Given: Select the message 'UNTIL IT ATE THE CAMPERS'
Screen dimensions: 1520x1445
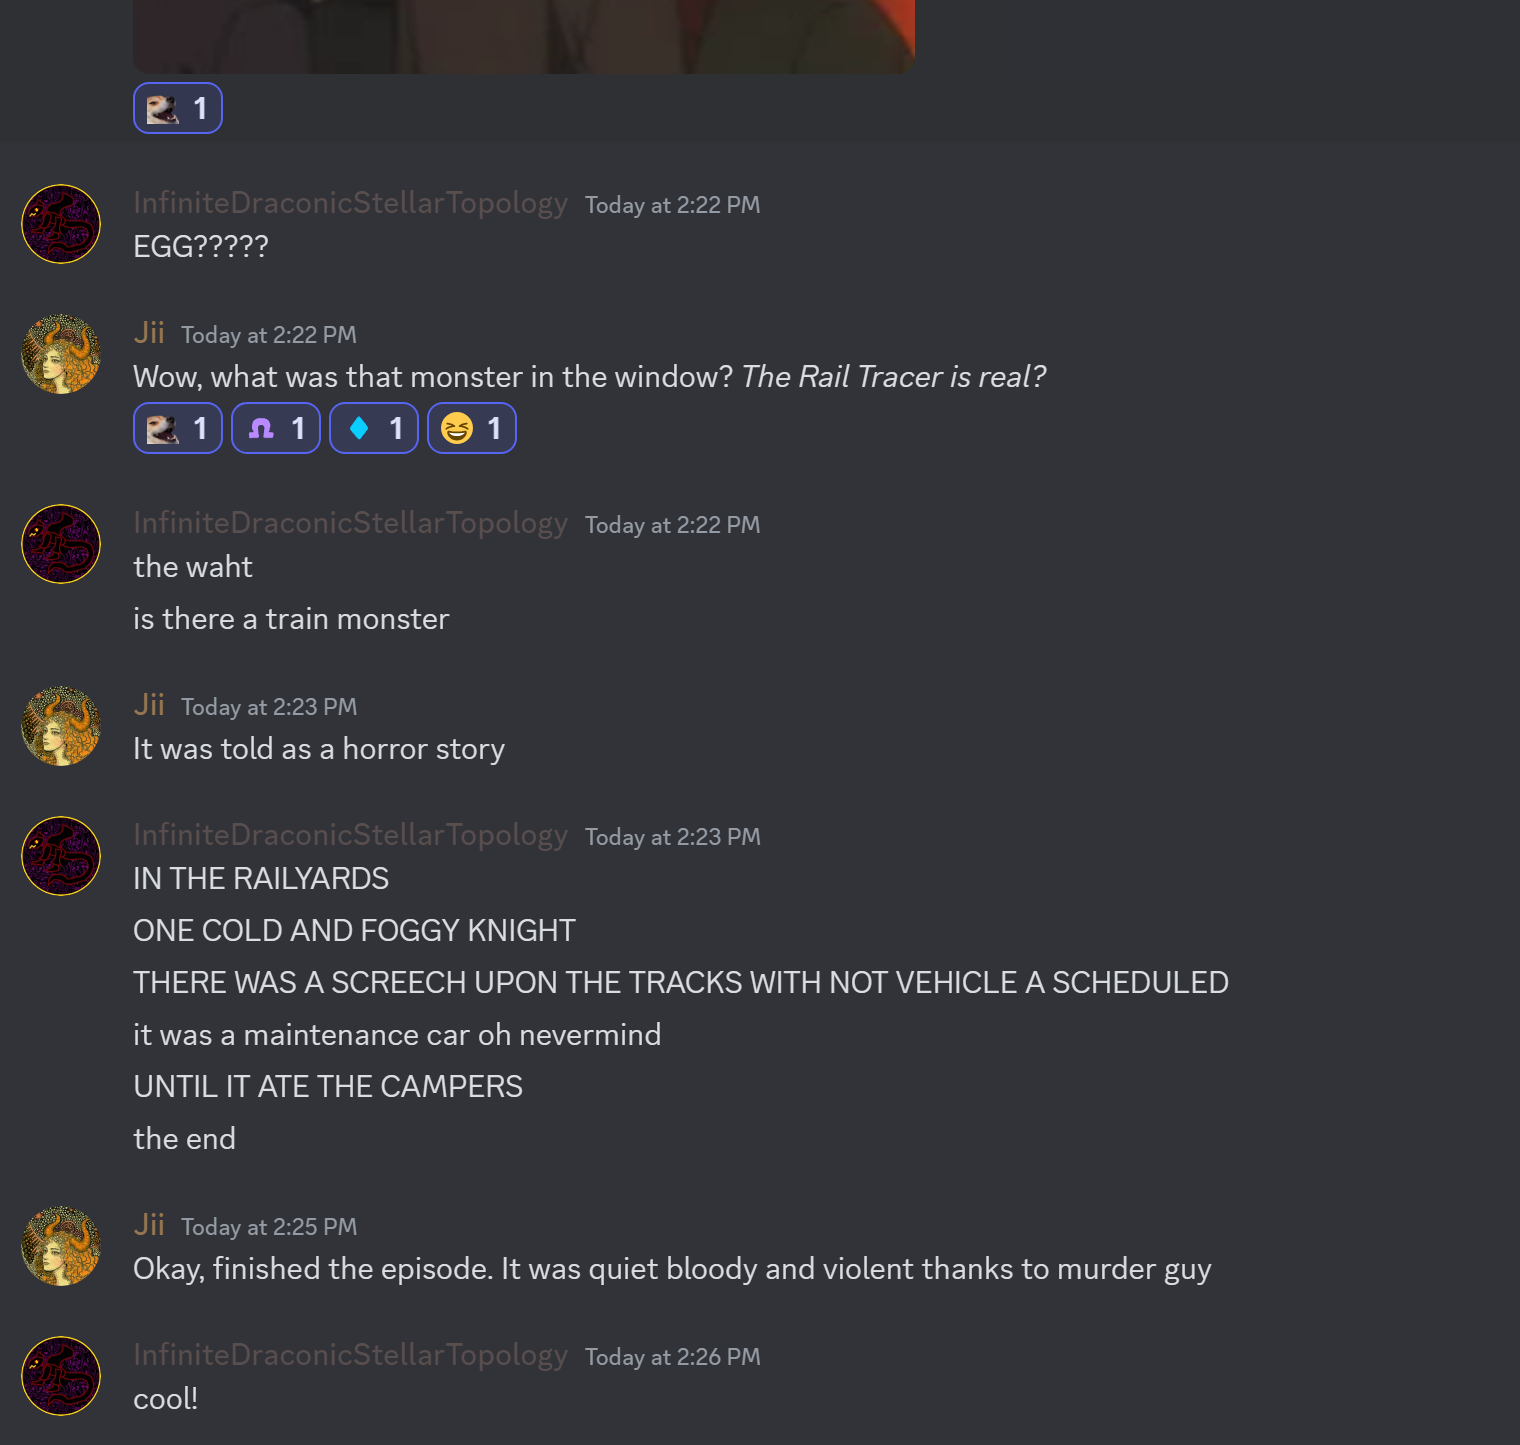Looking at the screenshot, I should 328,1086.
